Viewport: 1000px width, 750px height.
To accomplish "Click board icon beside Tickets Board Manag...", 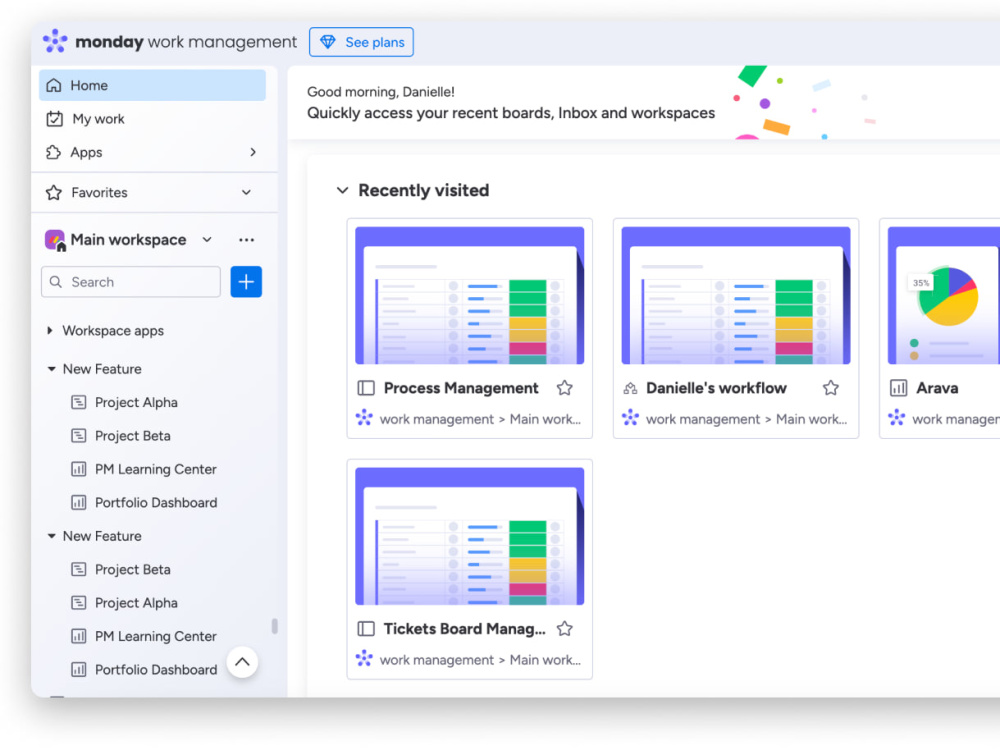I will pyautogui.click(x=366, y=629).
